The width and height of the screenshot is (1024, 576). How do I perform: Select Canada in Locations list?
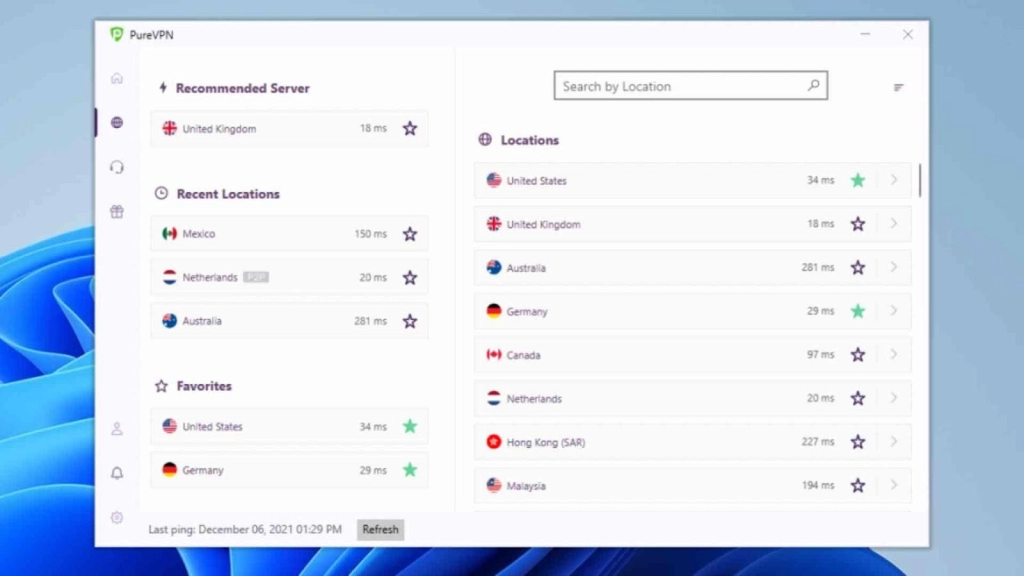coord(692,355)
